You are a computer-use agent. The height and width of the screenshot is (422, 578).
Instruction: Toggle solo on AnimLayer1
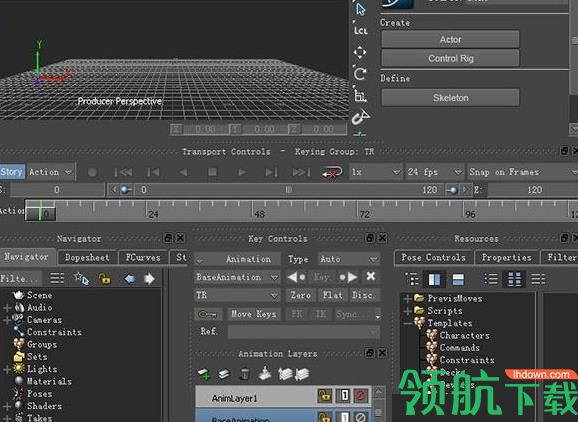tap(344, 396)
